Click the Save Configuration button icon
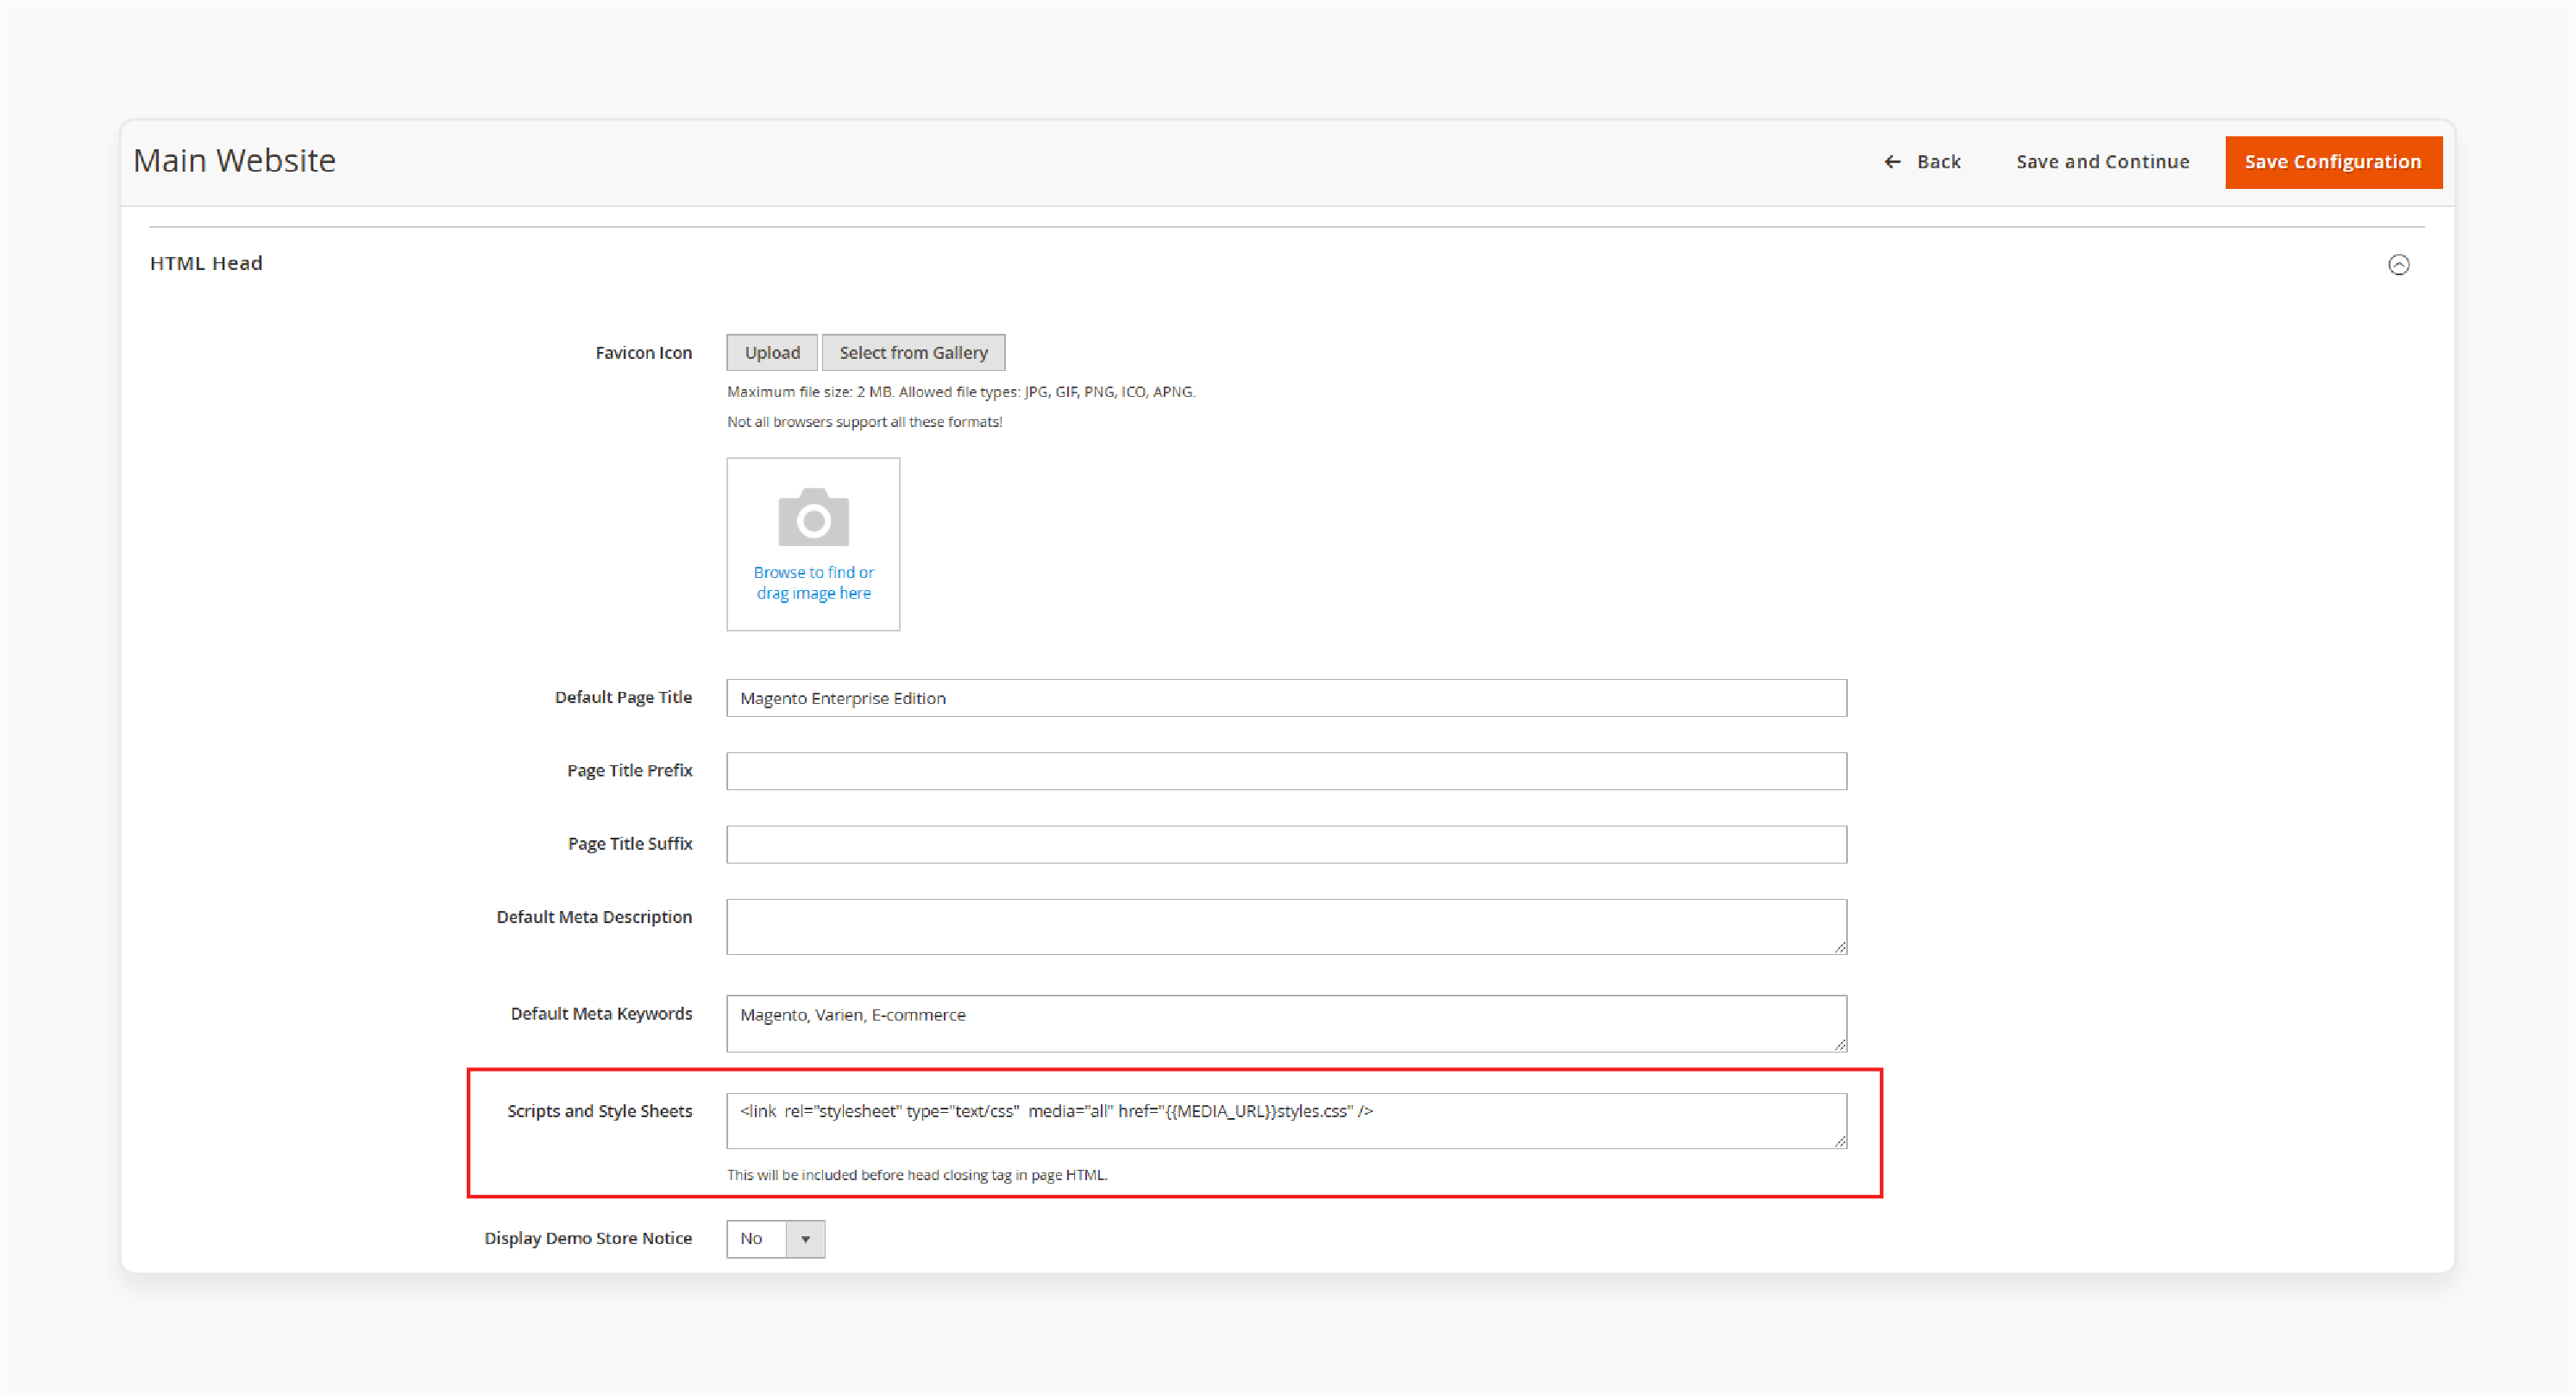The height and width of the screenshot is (1395, 2576). pyautogui.click(x=2334, y=161)
